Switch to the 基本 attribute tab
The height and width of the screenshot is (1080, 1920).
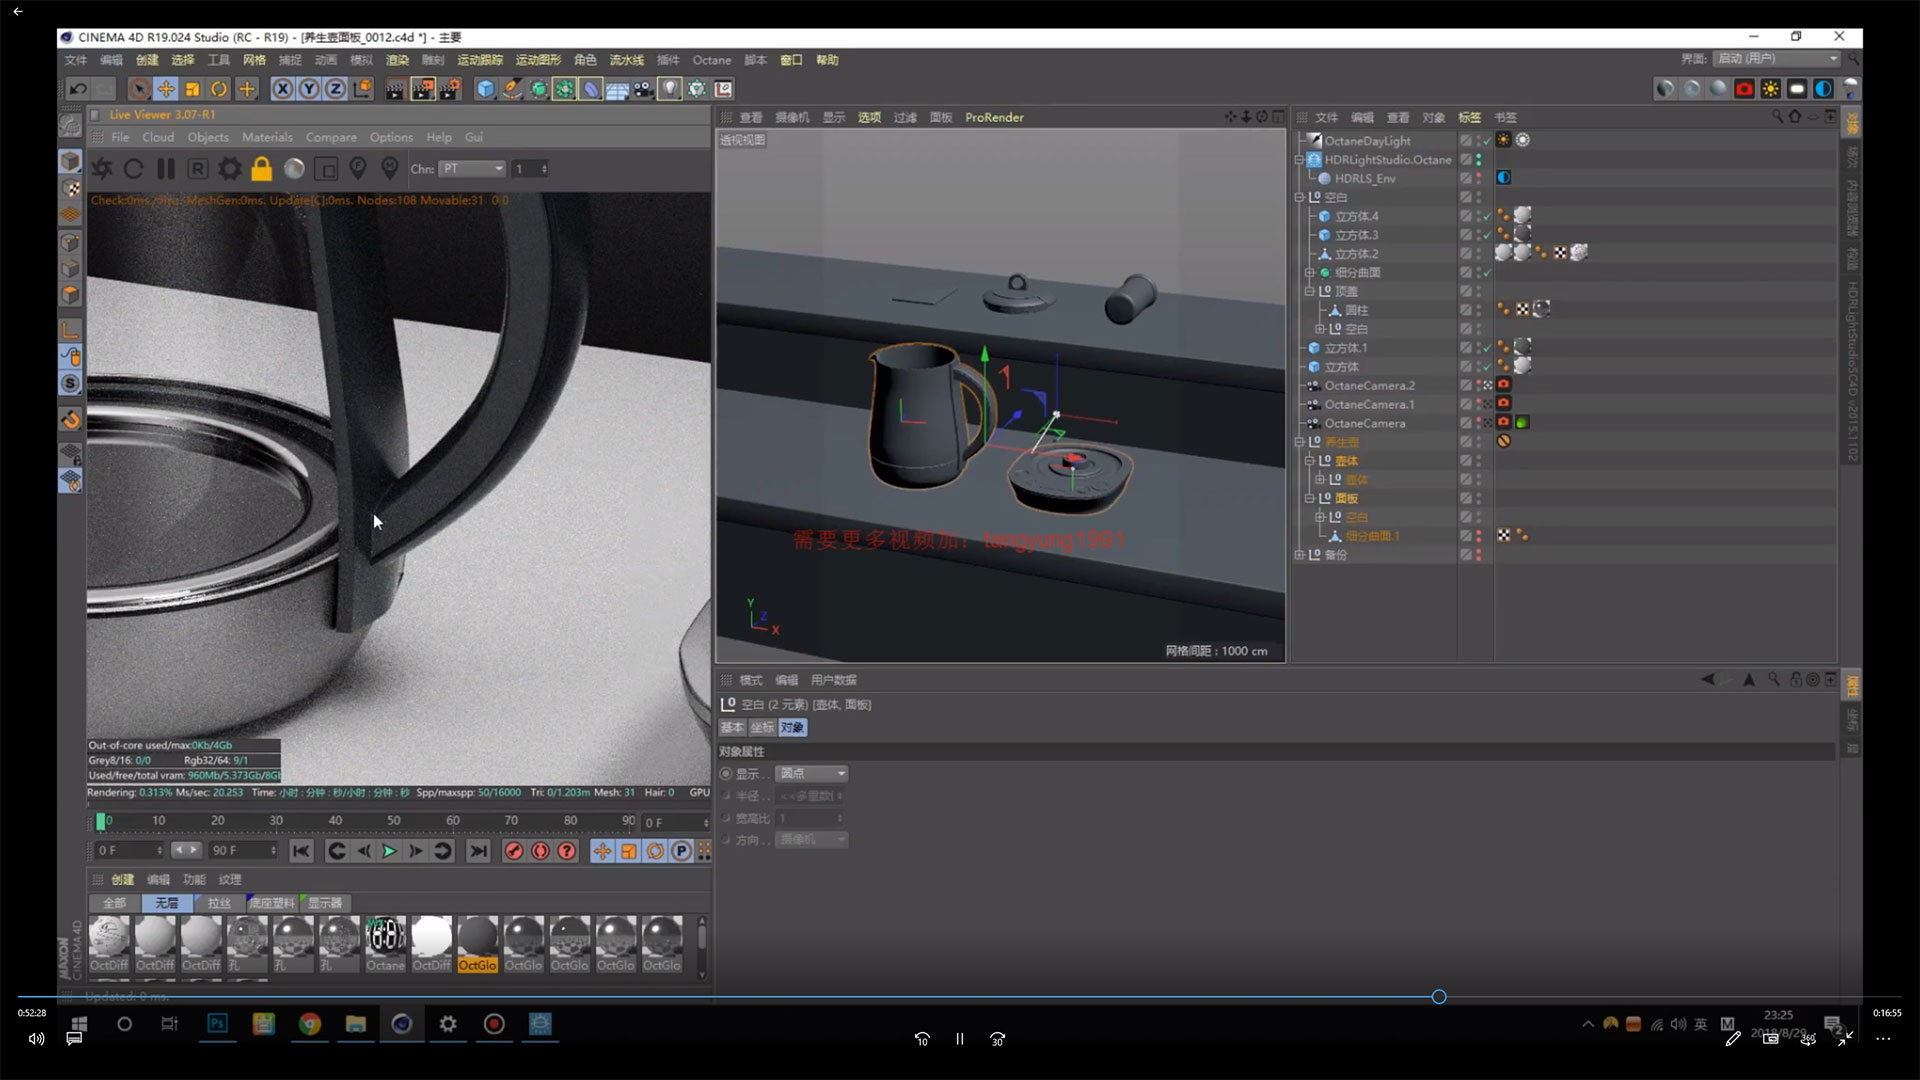point(733,728)
